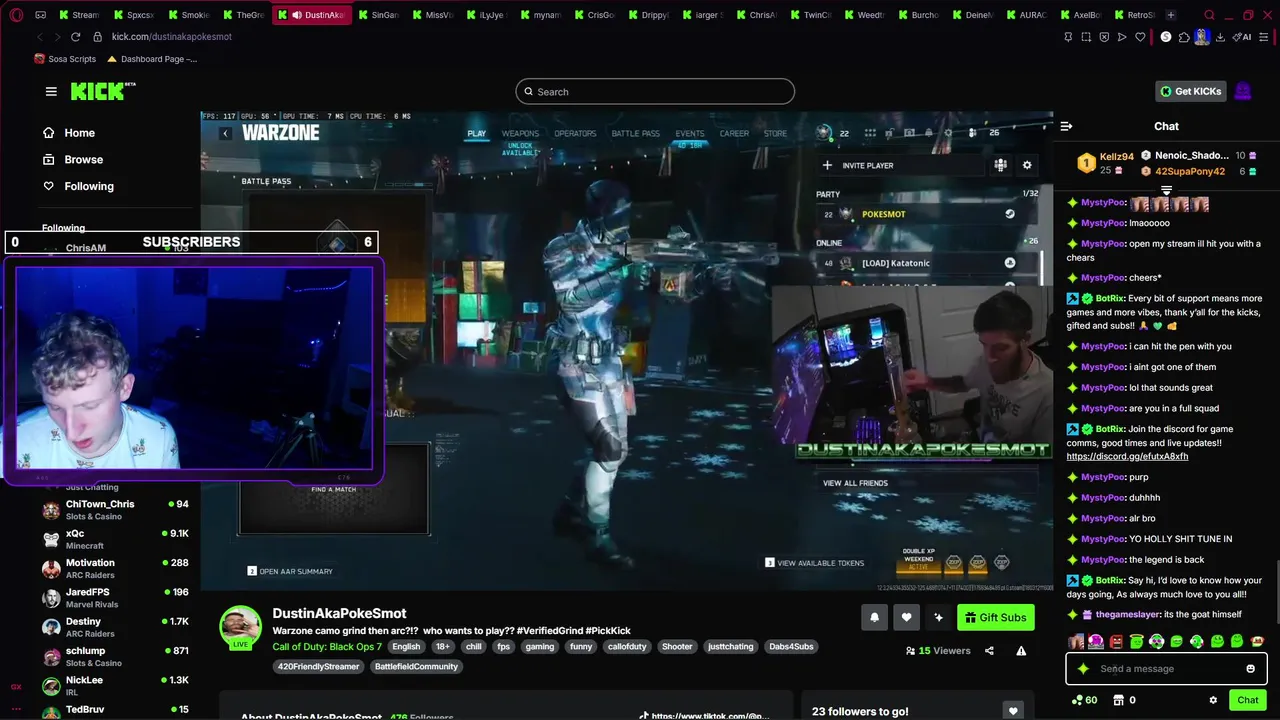Click the browser AI assistant icon
The width and height of the screenshot is (1280, 720).
[x=1243, y=37]
